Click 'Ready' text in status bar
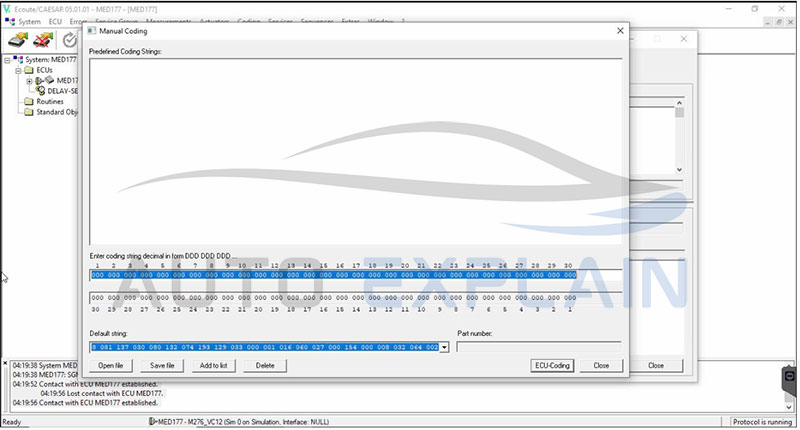Viewport: 800px width, 430px height. tap(12, 422)
